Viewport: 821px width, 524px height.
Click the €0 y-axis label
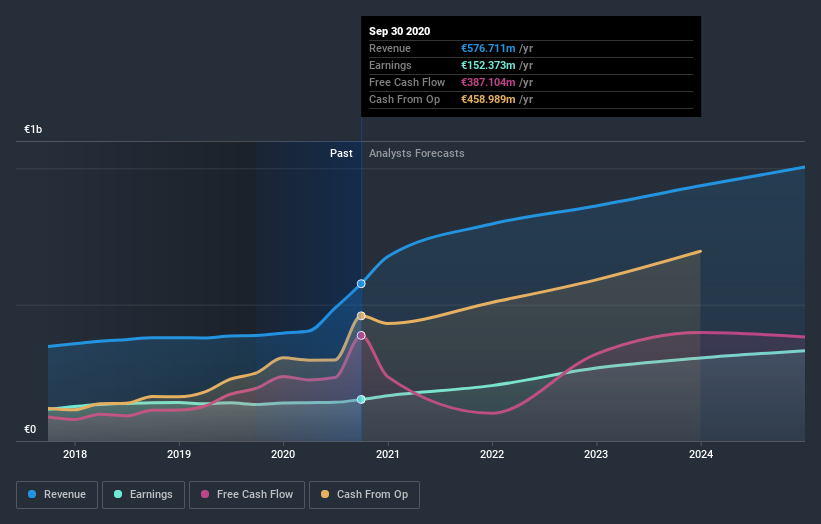point(30,429)
